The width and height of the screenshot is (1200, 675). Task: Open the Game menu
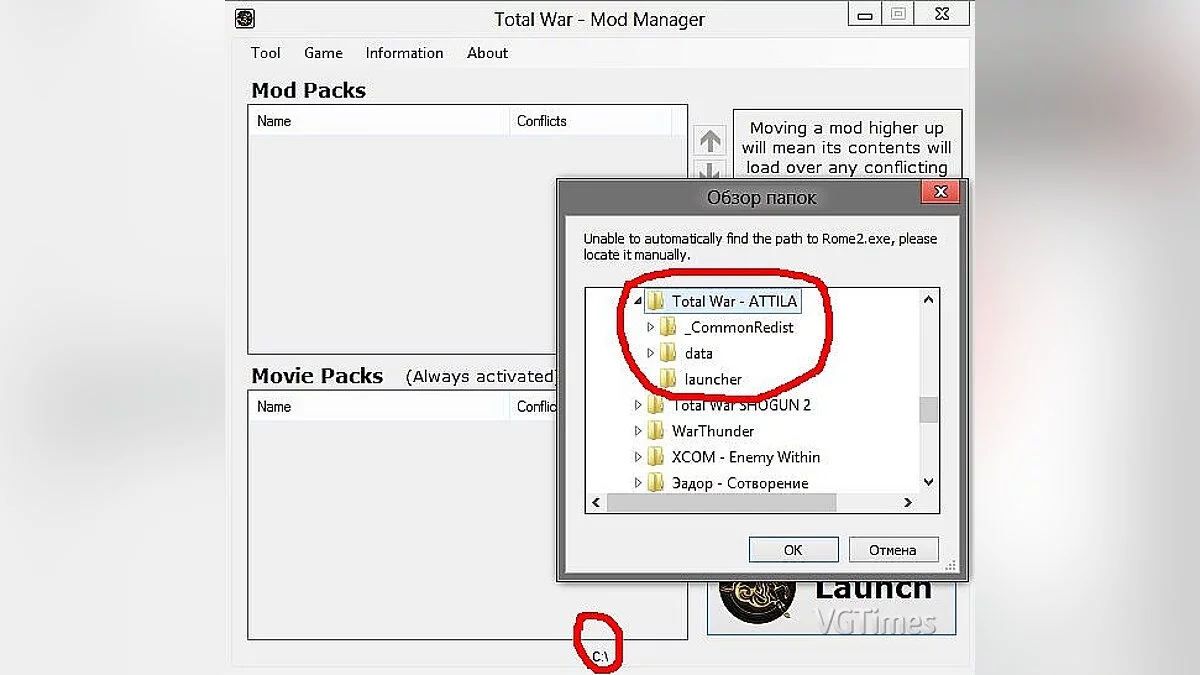point(323,53)
